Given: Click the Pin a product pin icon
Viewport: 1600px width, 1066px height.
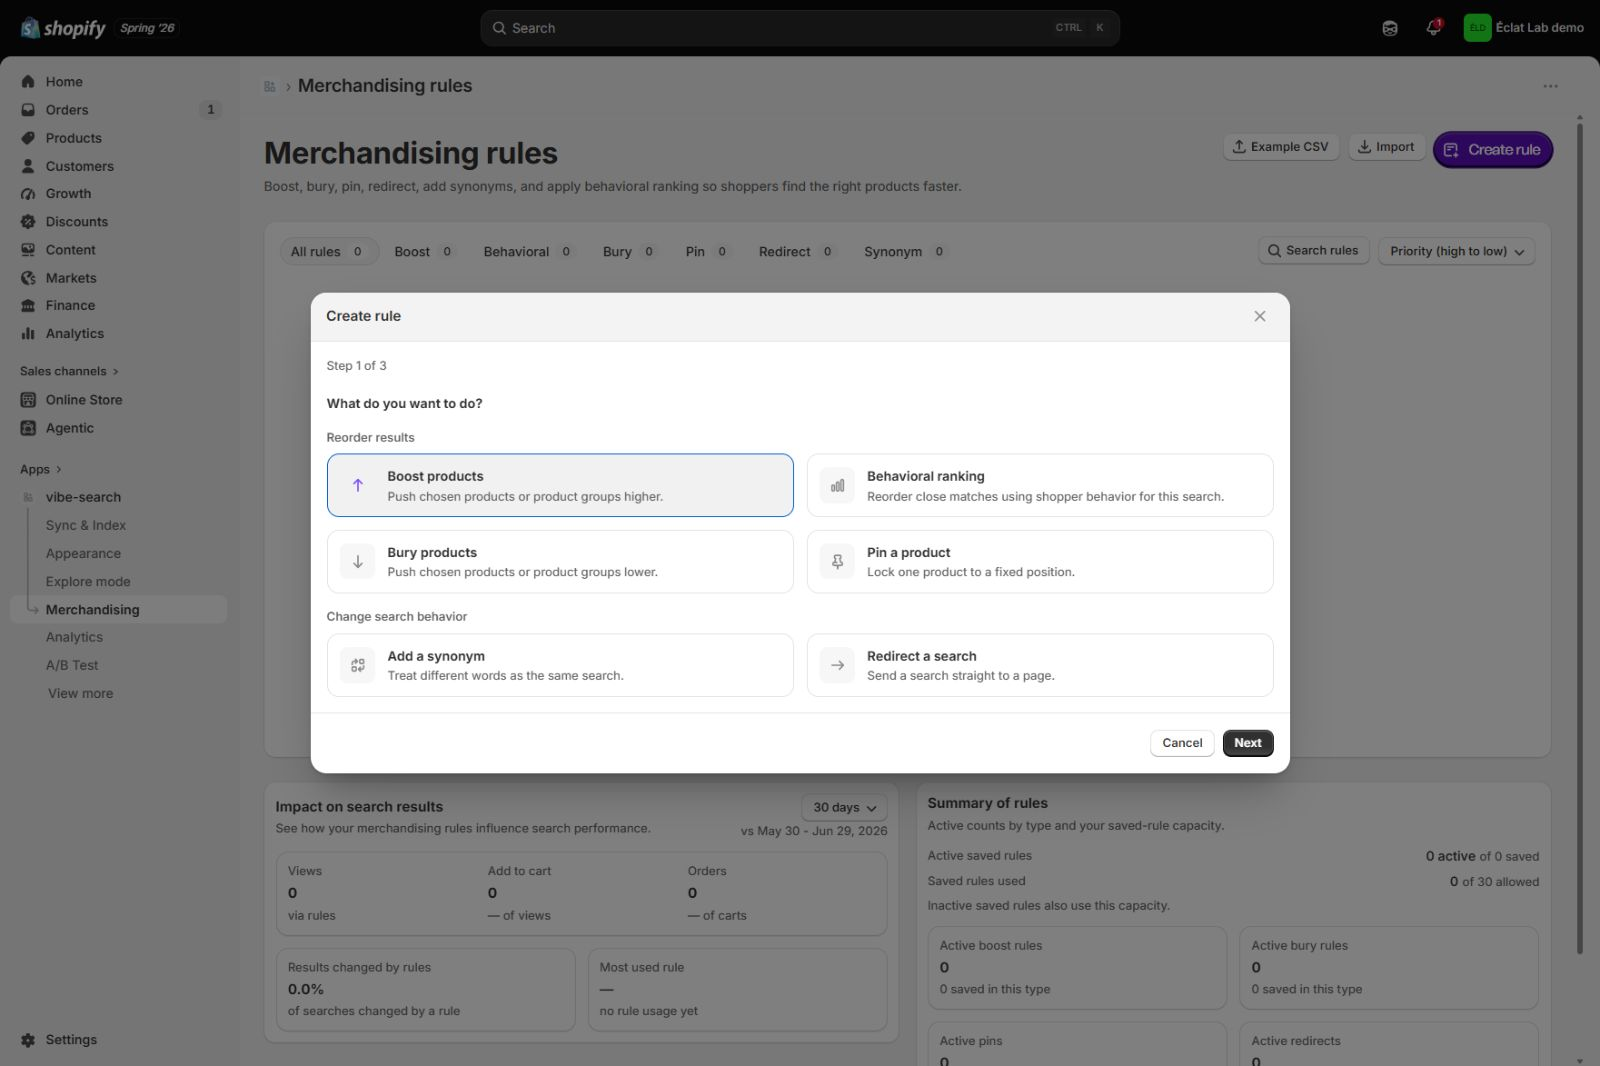Looking at the screenshot, I should click(x=837, y=562).
